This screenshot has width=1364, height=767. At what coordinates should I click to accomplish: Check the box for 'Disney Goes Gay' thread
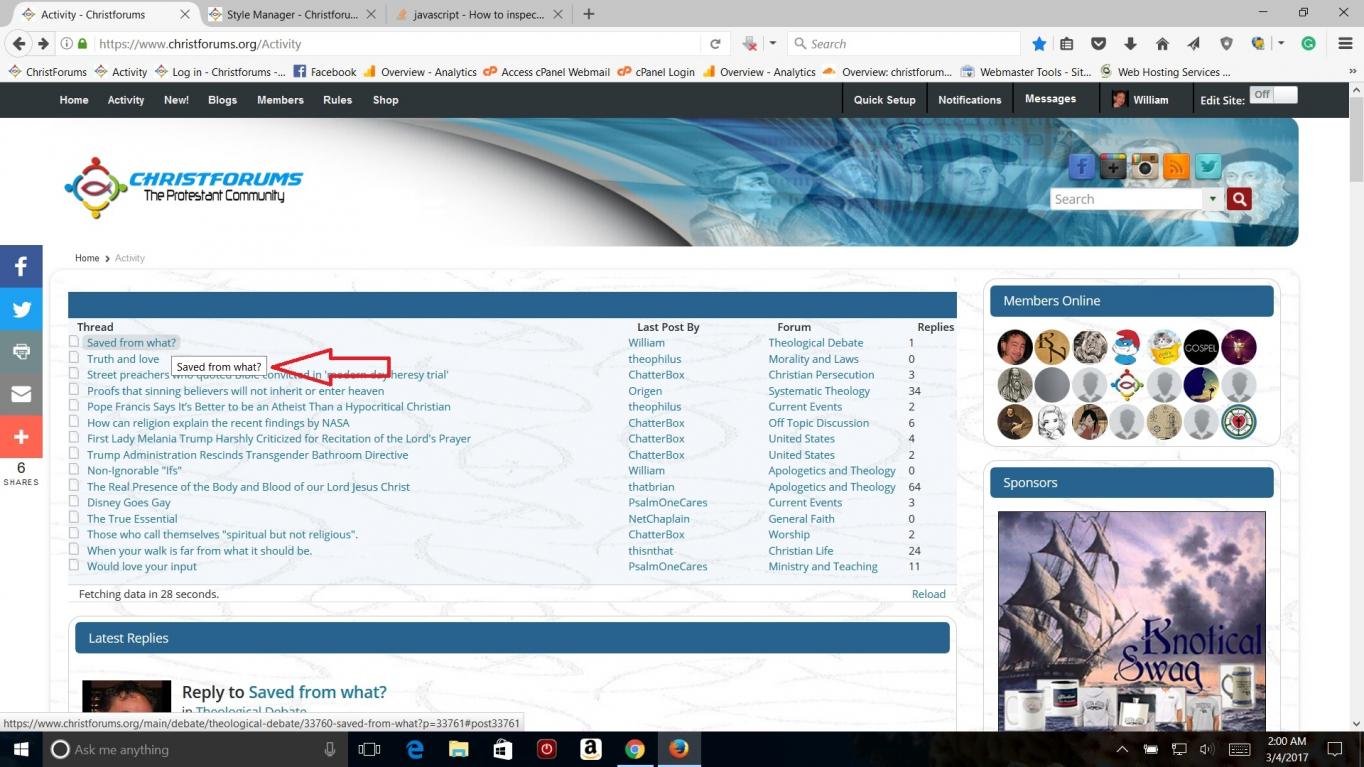click(74, 502)
